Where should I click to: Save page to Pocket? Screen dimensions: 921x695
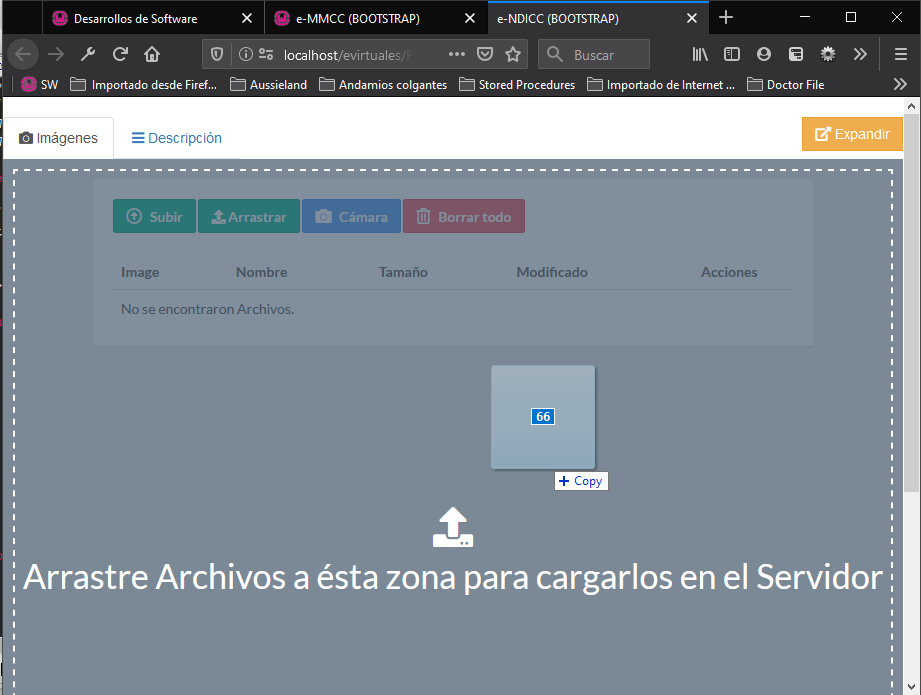(484, 54)
